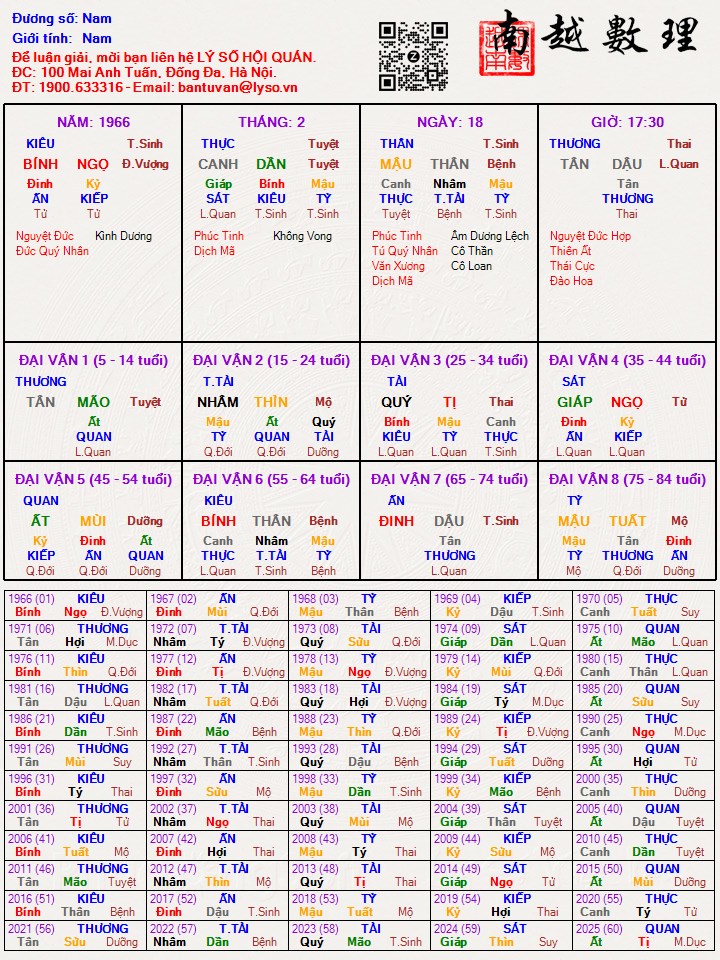
Task: Click the '1966 (01)' year cell label
Action: pyautogui.click(x=31, y=599)
